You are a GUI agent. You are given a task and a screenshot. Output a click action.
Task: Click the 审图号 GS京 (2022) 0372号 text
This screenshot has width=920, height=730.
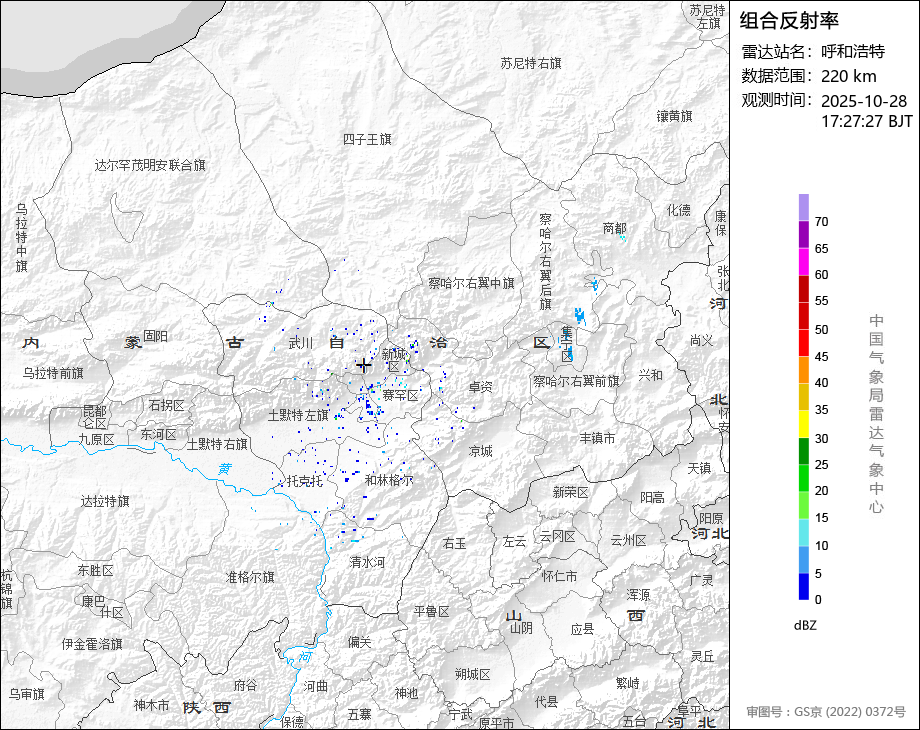tap(826, 712)
